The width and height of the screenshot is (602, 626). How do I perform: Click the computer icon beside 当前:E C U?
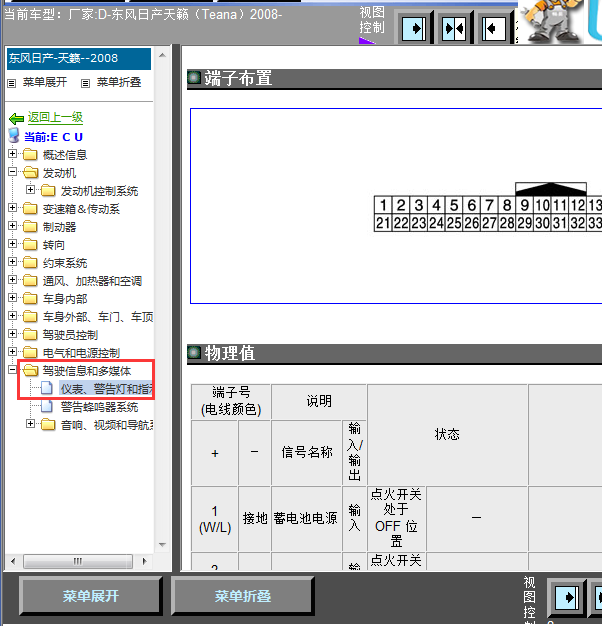14,136
